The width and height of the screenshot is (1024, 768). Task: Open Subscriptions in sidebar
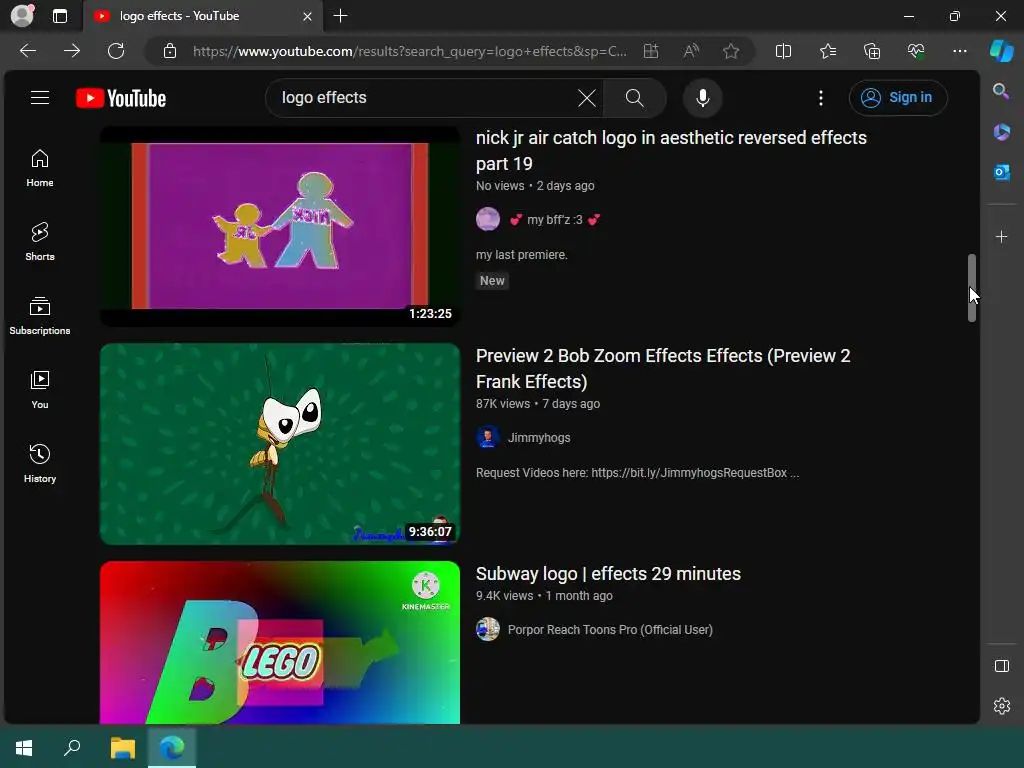40,316
